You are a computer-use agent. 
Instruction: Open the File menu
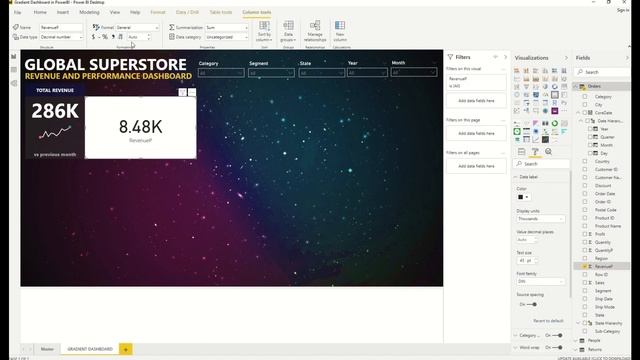[18, 12]
